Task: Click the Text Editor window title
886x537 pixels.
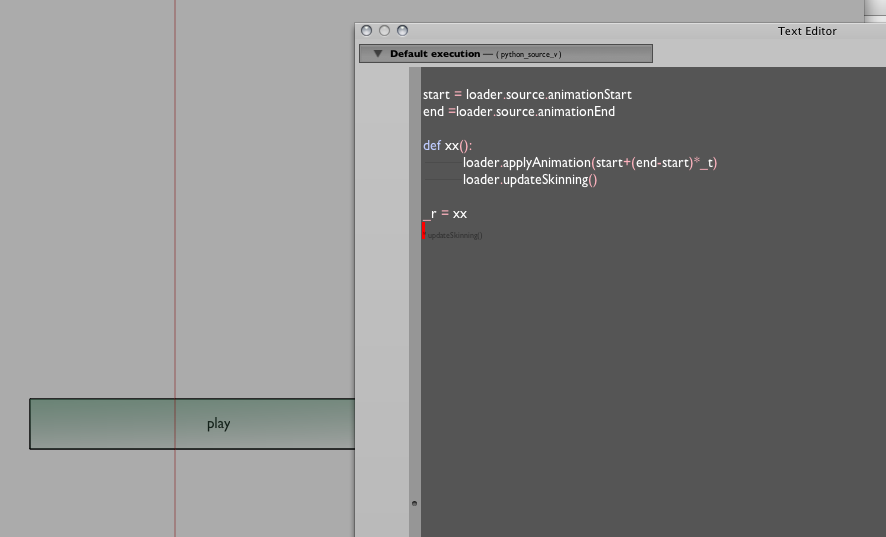Action: [x=806, y=31]
